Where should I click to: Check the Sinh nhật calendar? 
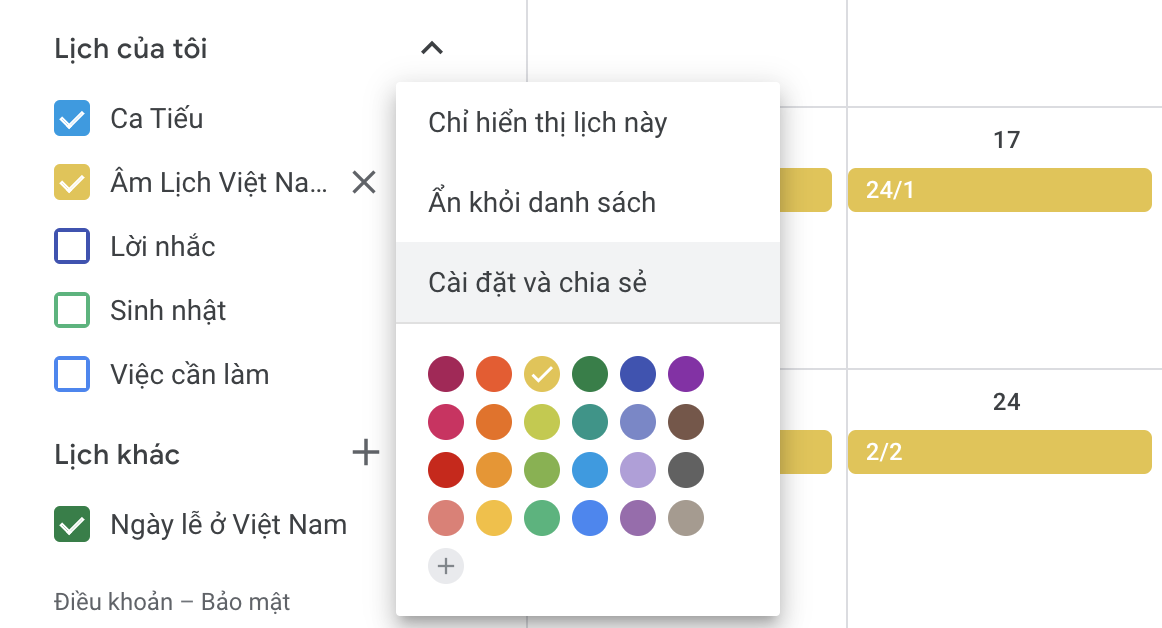72,311
